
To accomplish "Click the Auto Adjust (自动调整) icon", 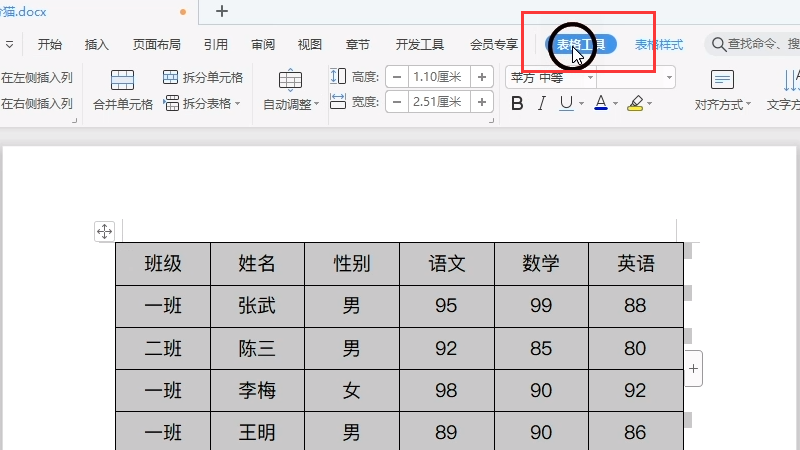I will (x=290, y=81).
